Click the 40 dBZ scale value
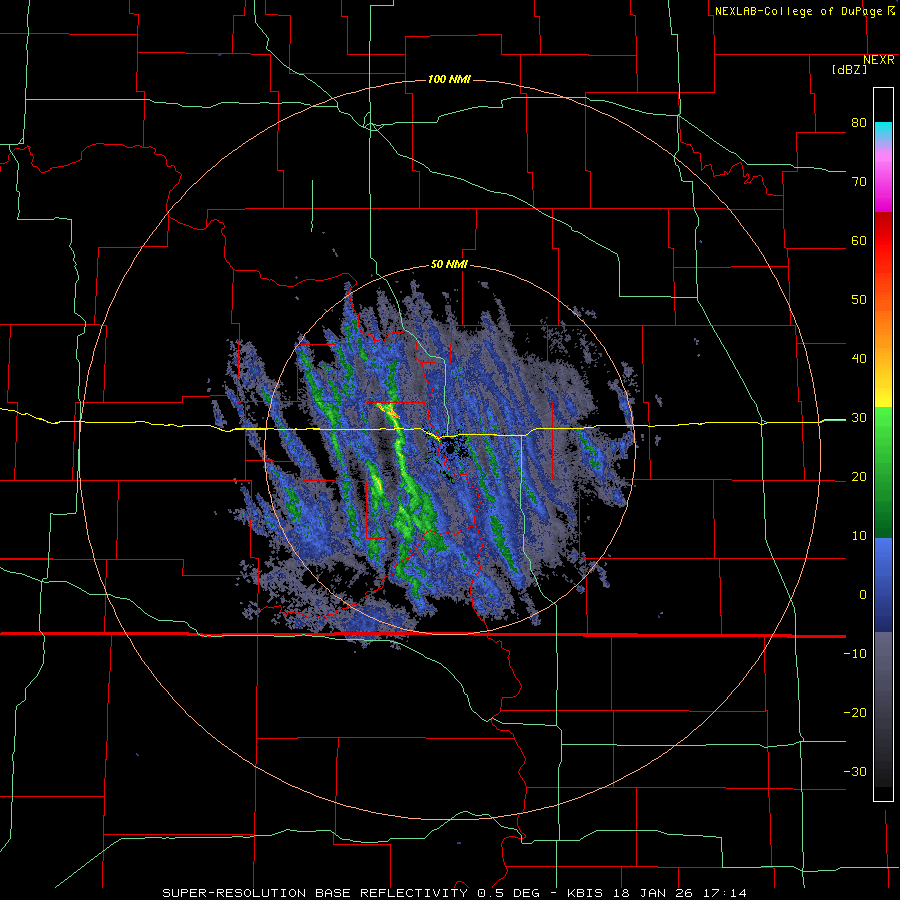The height and width of the screenshot is (900, 900). (859, 359)
